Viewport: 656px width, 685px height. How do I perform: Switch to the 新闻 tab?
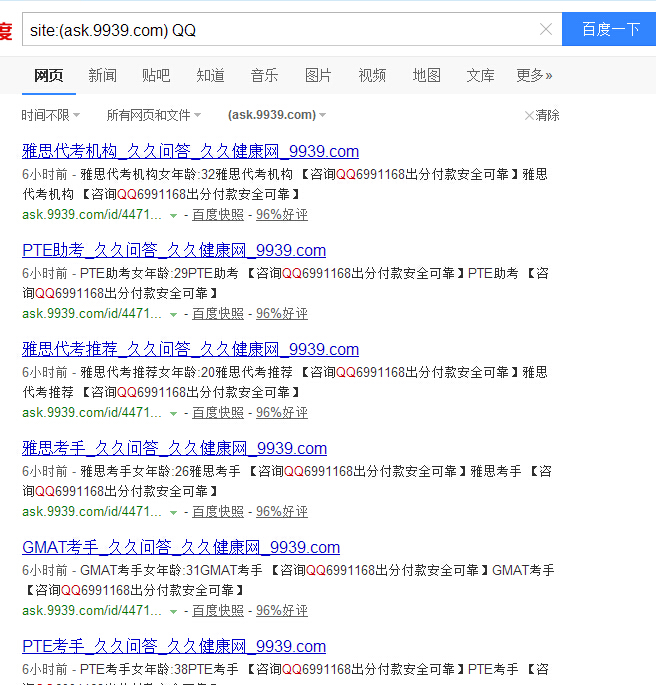[x=103, y=76]
